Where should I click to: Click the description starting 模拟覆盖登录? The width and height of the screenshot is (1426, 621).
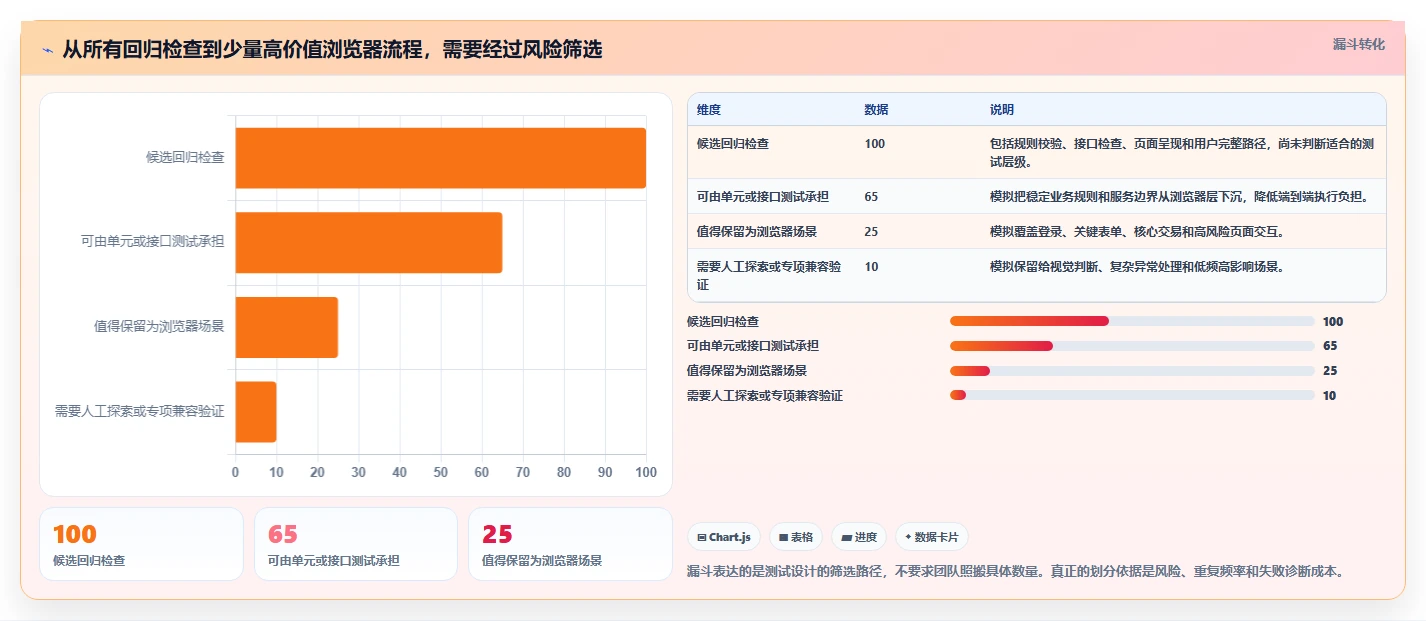[x=1136, y=232]
